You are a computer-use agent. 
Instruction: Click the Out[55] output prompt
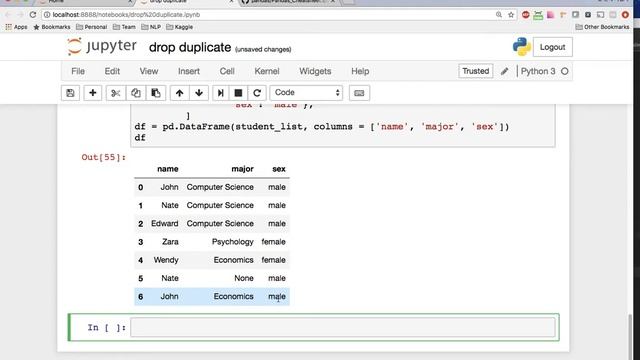coord(104,158)
